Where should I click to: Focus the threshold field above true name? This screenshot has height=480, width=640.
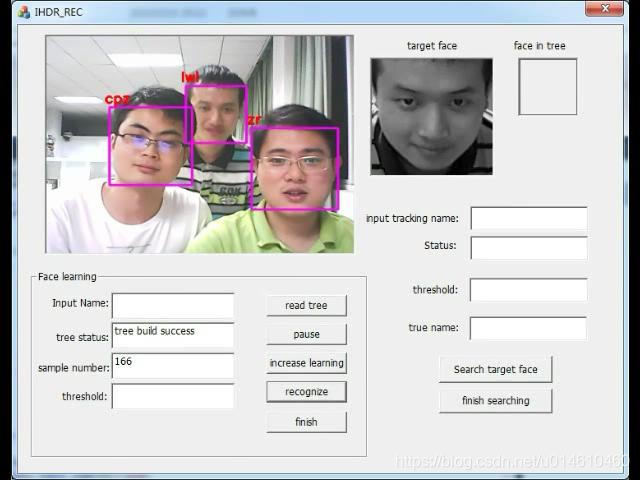pos(529,290)
